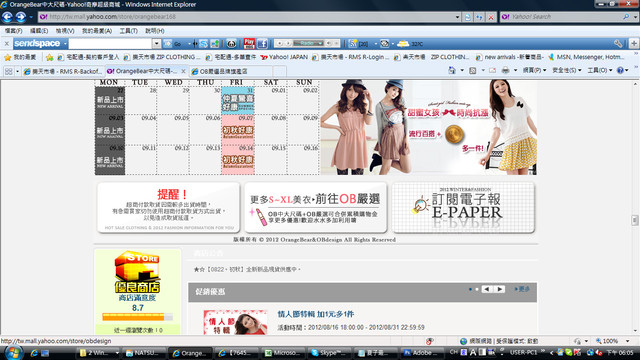Open the Home page icon in command bar
Viewport: 640px width, 360px height.
(452, 71)
